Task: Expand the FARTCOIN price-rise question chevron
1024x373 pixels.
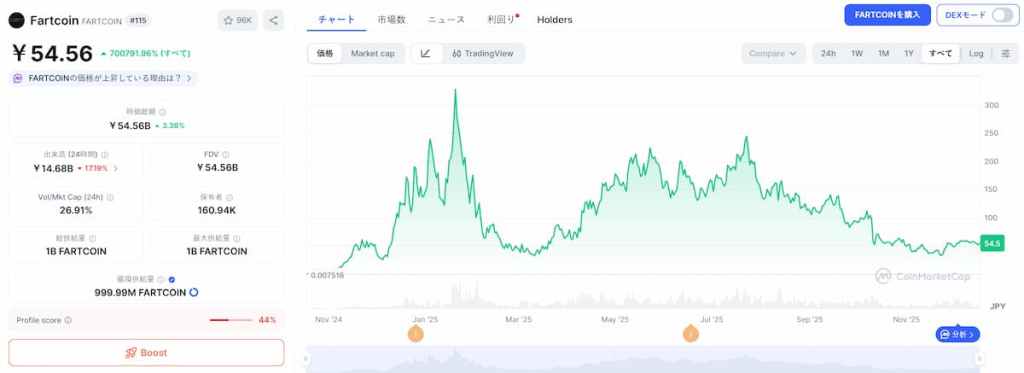Action: (x=189, y=78)
